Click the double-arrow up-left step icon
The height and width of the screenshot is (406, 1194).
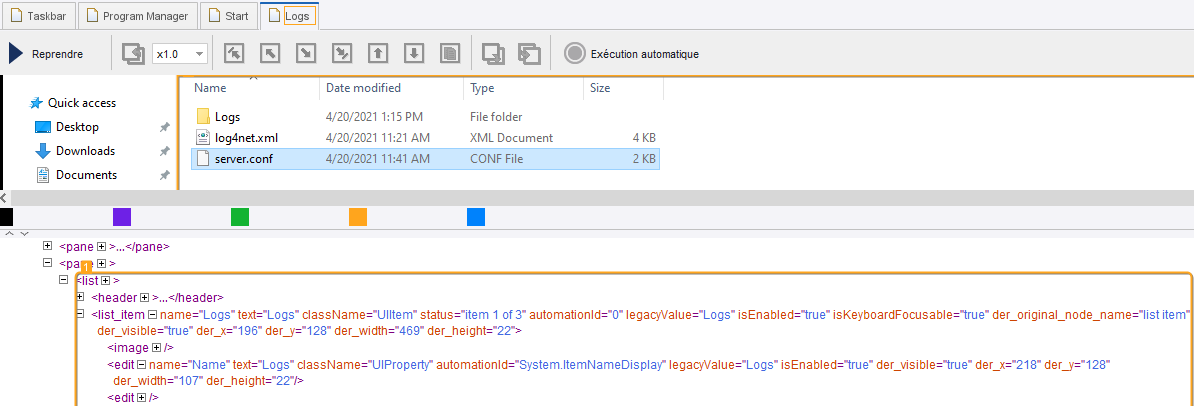234,53
